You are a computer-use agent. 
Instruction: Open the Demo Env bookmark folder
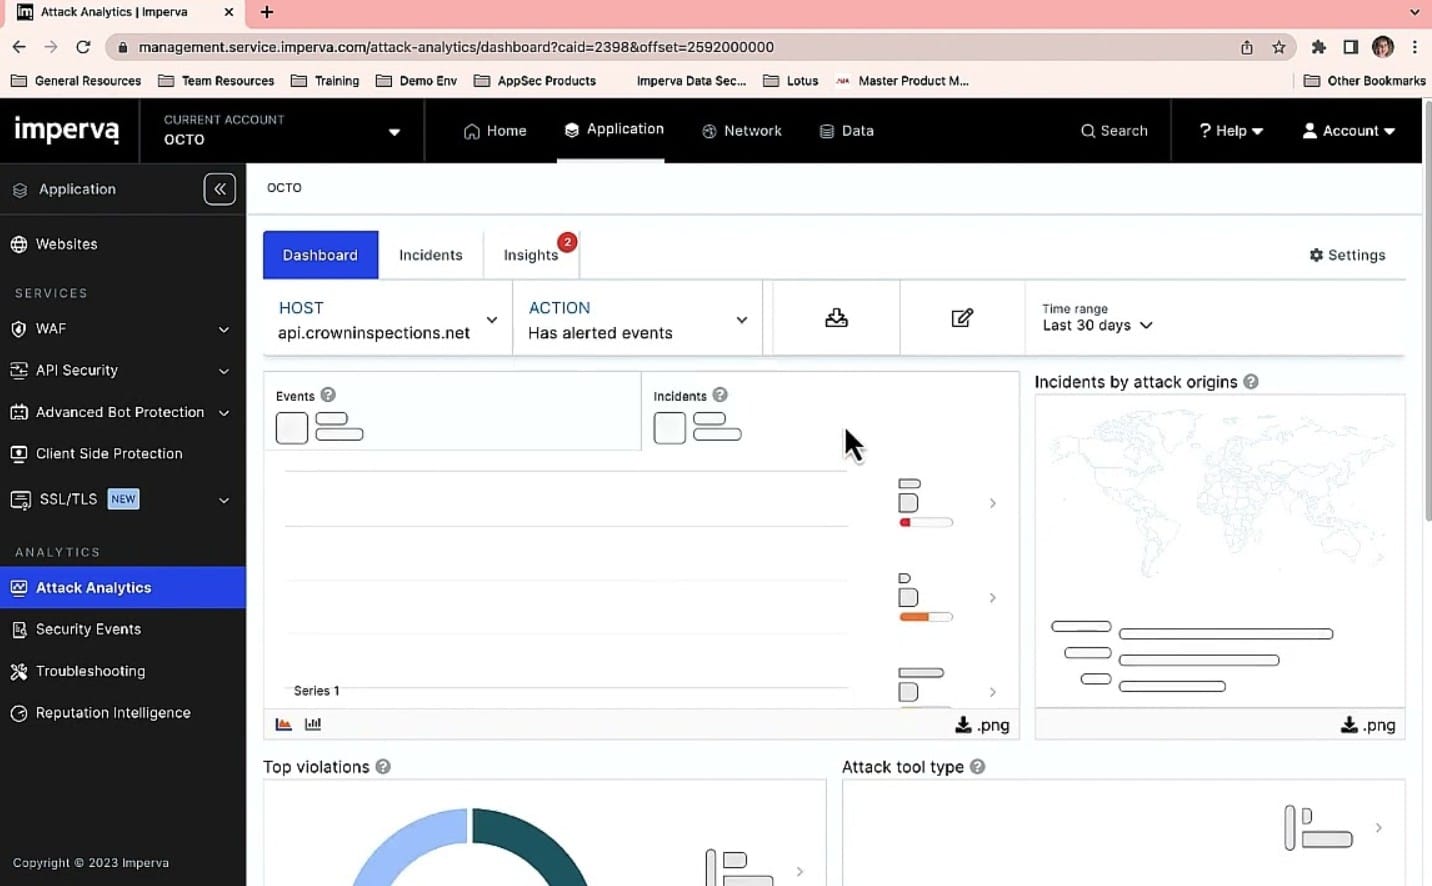(416, 81)
